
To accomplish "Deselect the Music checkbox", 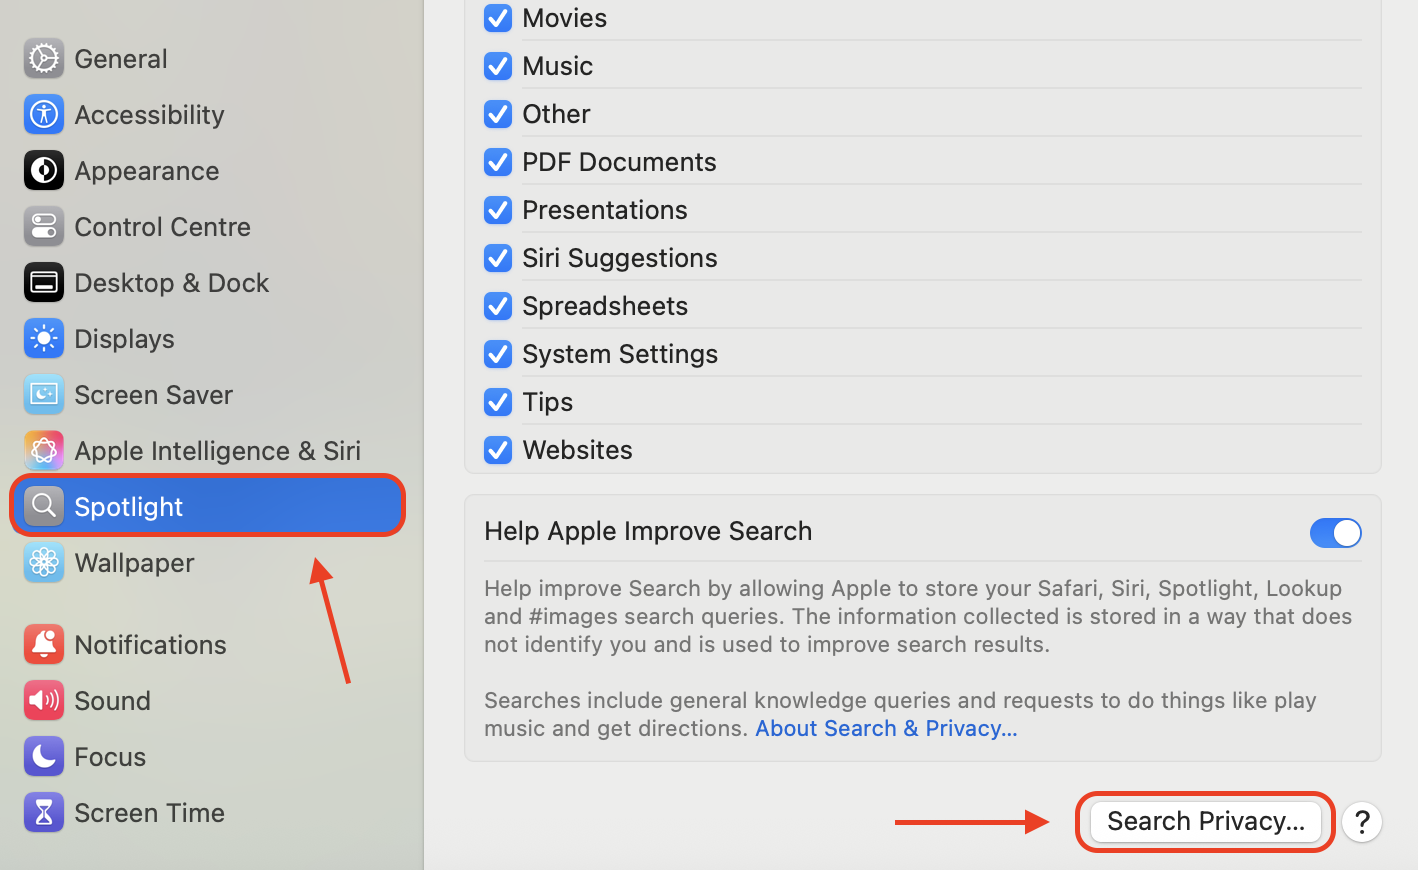I will 497,66.
